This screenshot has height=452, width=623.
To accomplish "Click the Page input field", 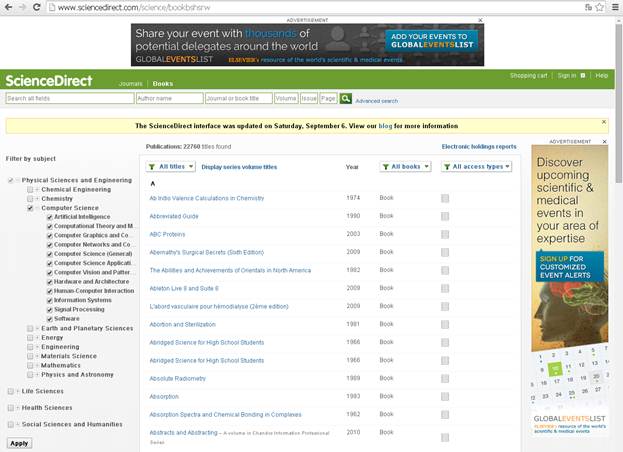I will tap(328, 98).
